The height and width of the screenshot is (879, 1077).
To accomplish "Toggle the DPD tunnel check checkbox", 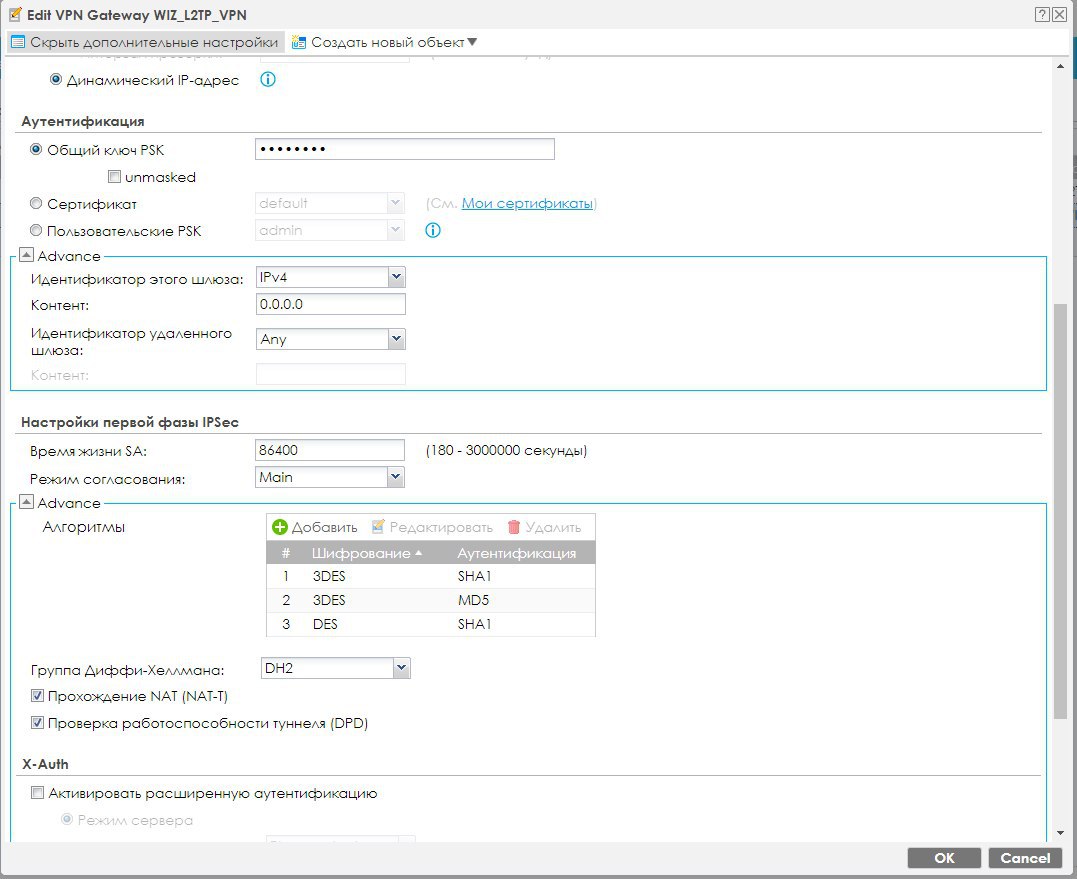I will [38, 722].
